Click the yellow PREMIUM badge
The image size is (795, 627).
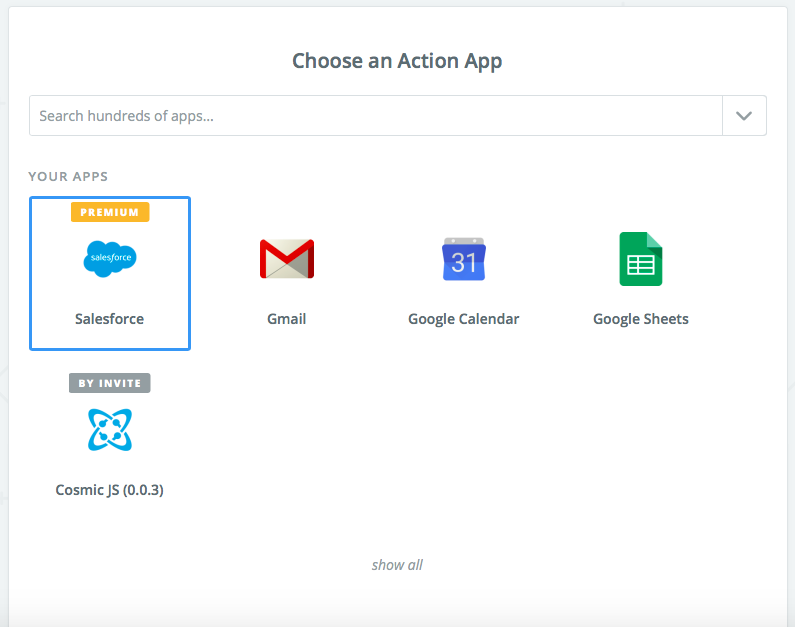point(110,212)
